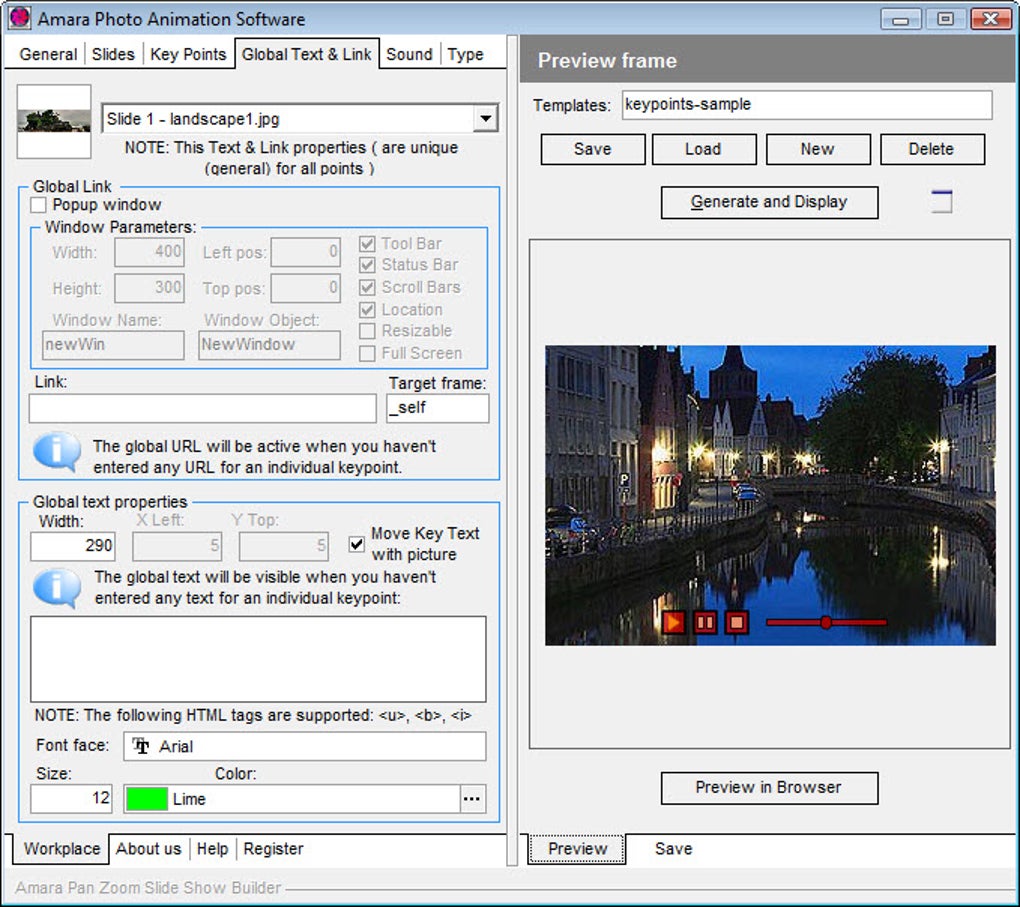This screenshot has height=907, width=1020.
Task: Click the Load template button
Action: (704, 149)
